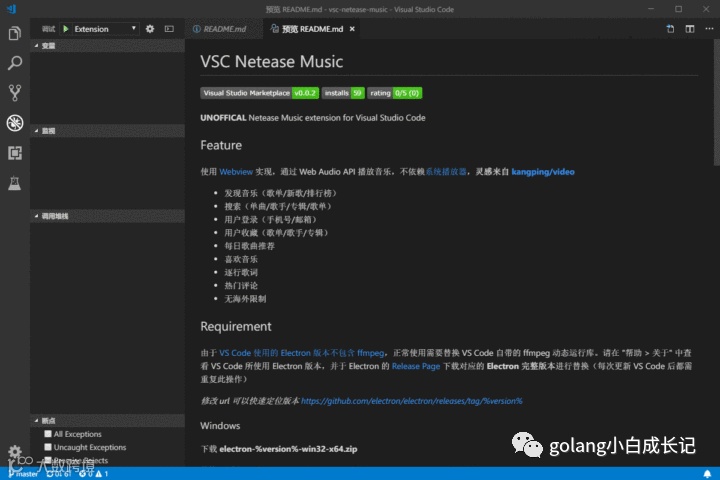Viewport: 720px width, 480px height.
Task: Open launch.json with debug gear icon
Action: [x=150, y=29]
